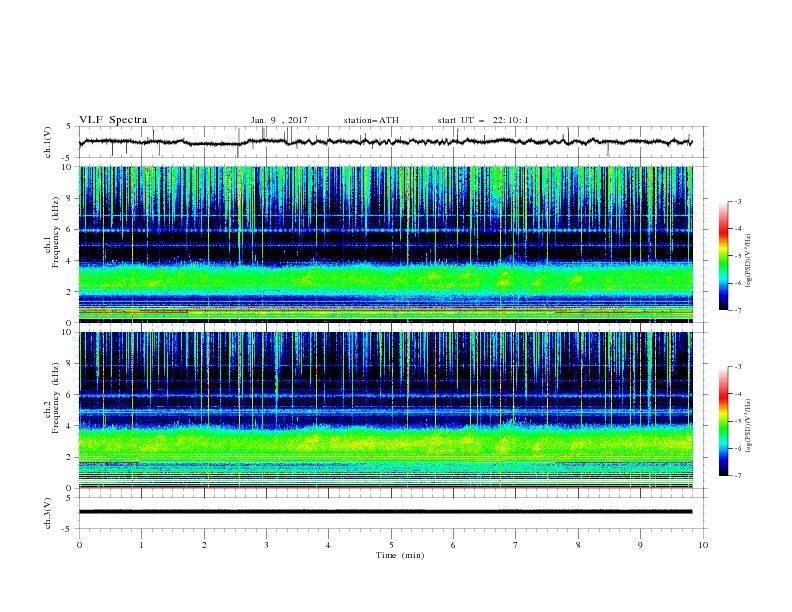The image size is (792, 612).
Task: Click the ch.2 spectrogram panel
Action: [x=386, y=410]
